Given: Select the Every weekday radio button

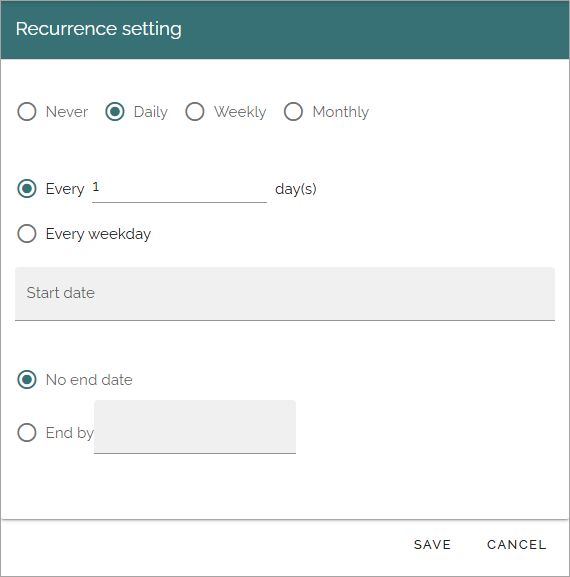Looking at the screenshot, I should click(x=27, y=234).
